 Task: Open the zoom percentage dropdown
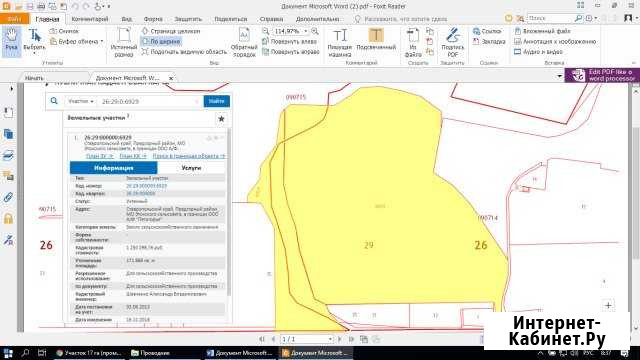305,31
